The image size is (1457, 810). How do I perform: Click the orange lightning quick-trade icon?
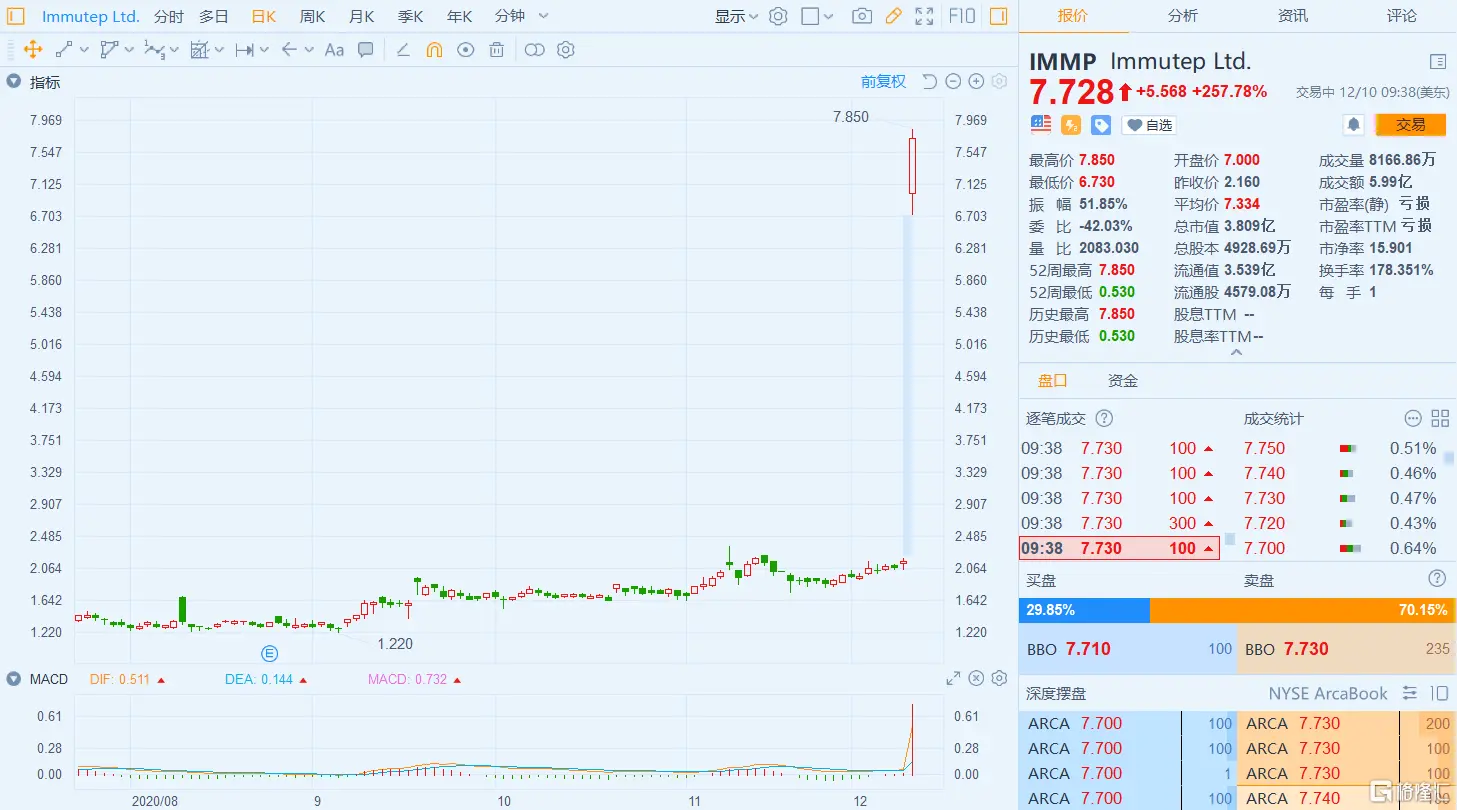coord(1071,124)
